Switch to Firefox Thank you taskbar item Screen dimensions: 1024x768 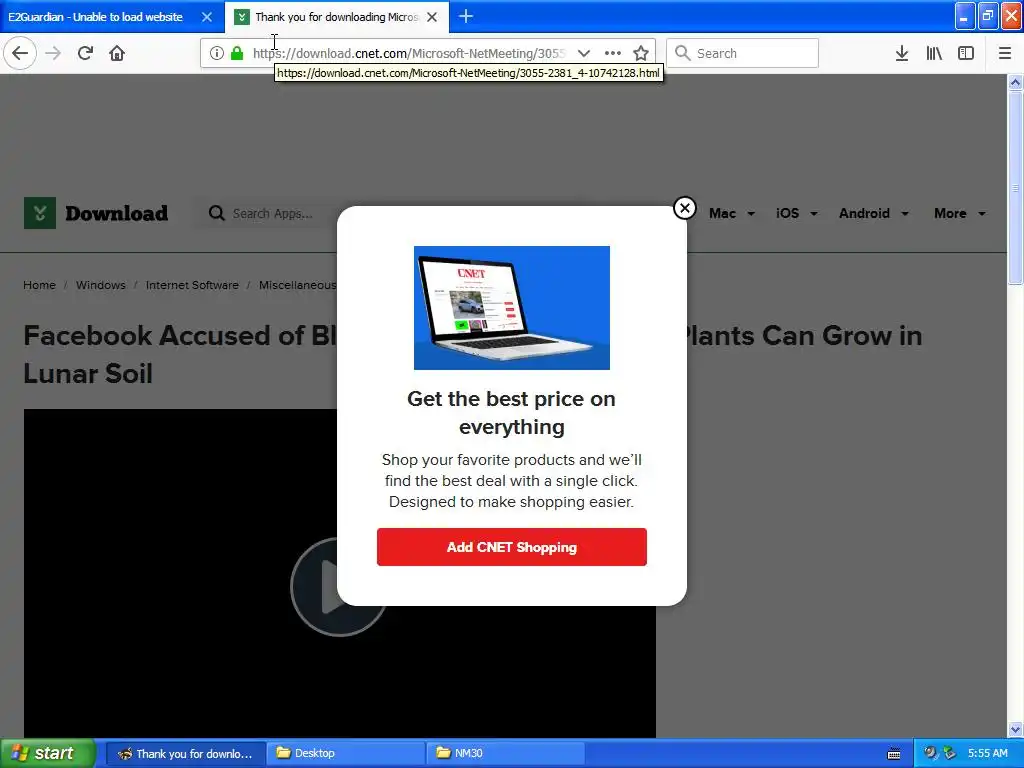point(185,753)
